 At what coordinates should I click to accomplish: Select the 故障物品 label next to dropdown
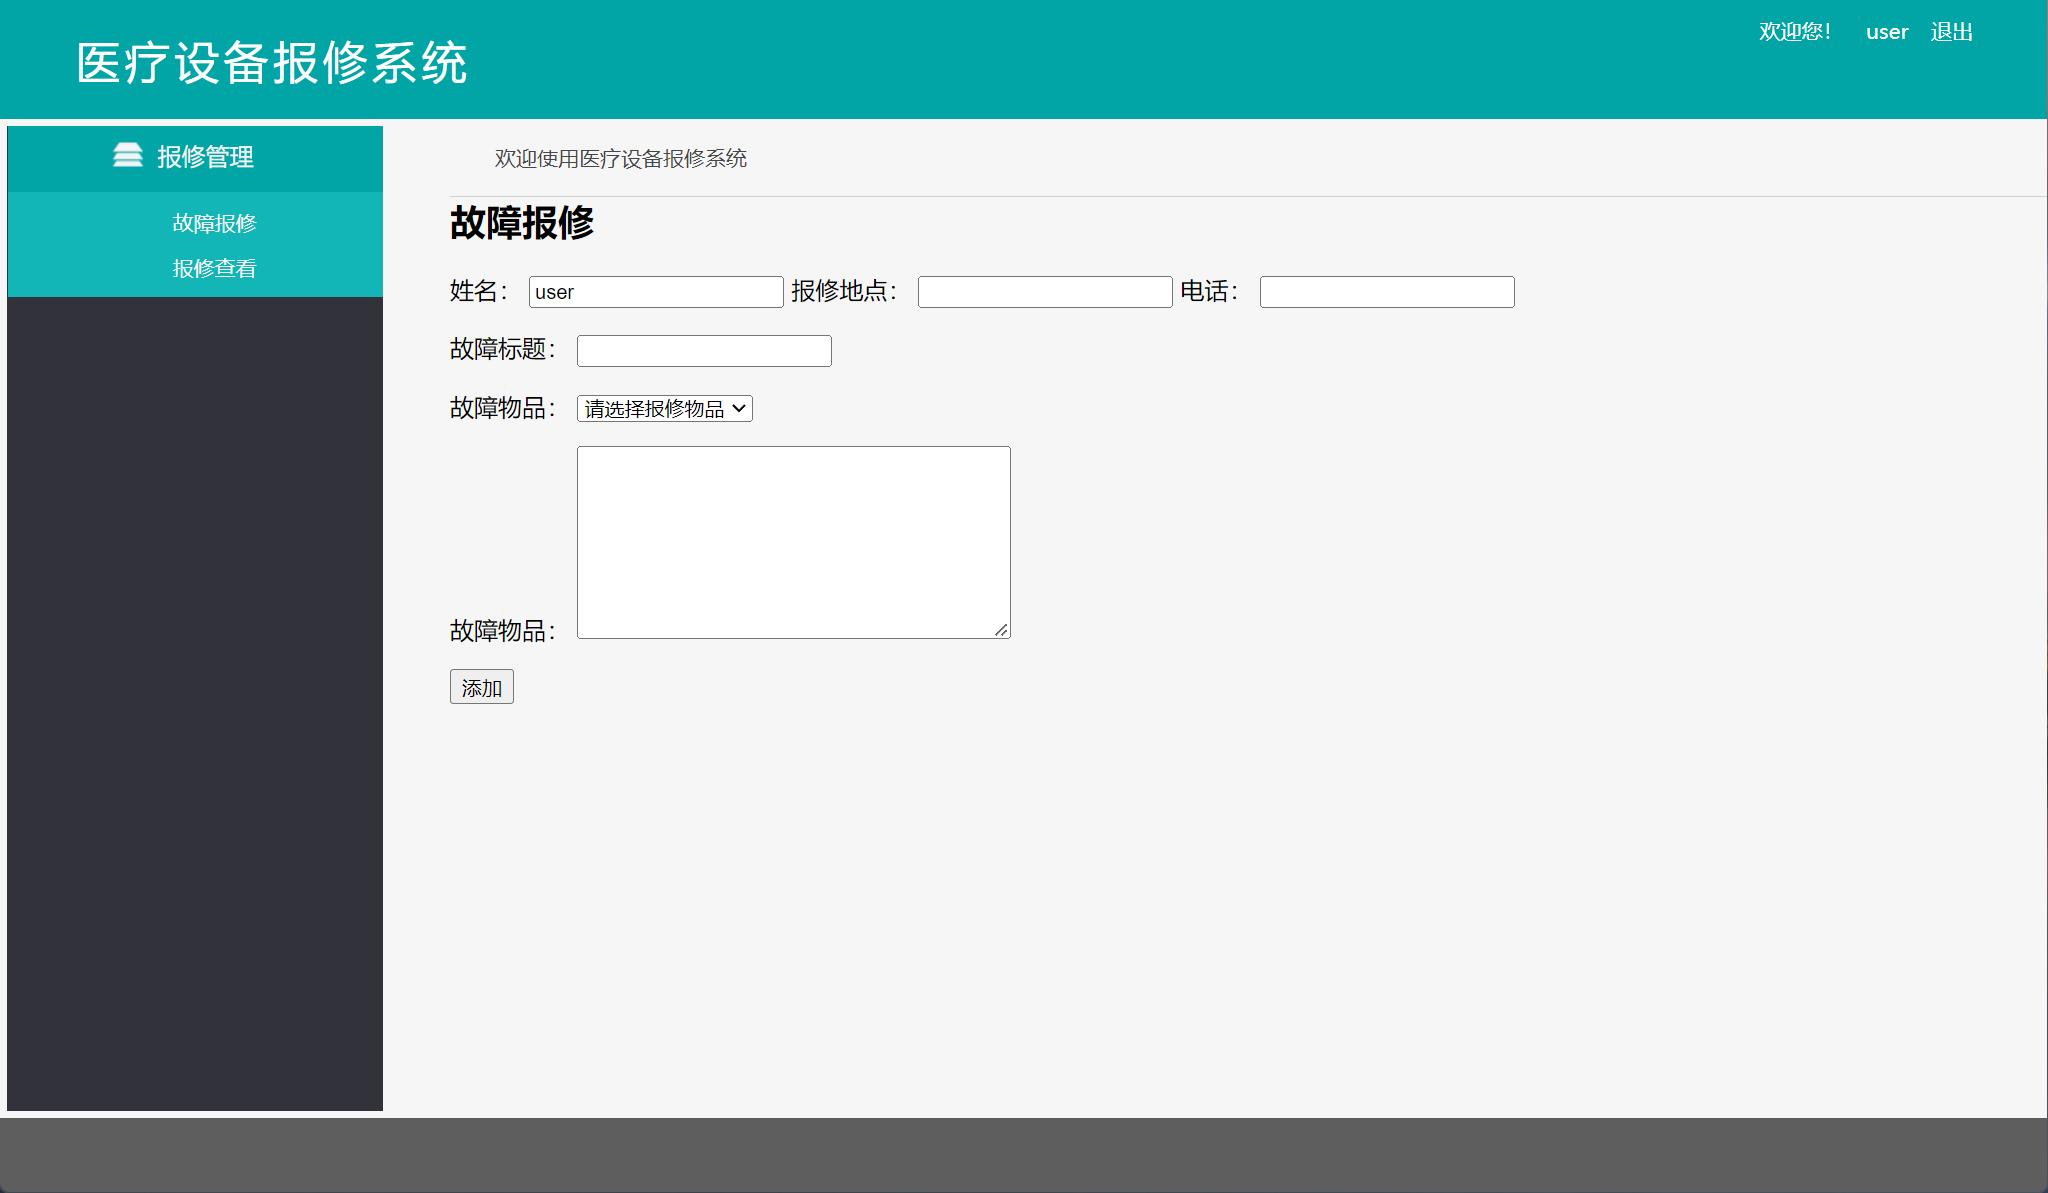coord(502,408)
